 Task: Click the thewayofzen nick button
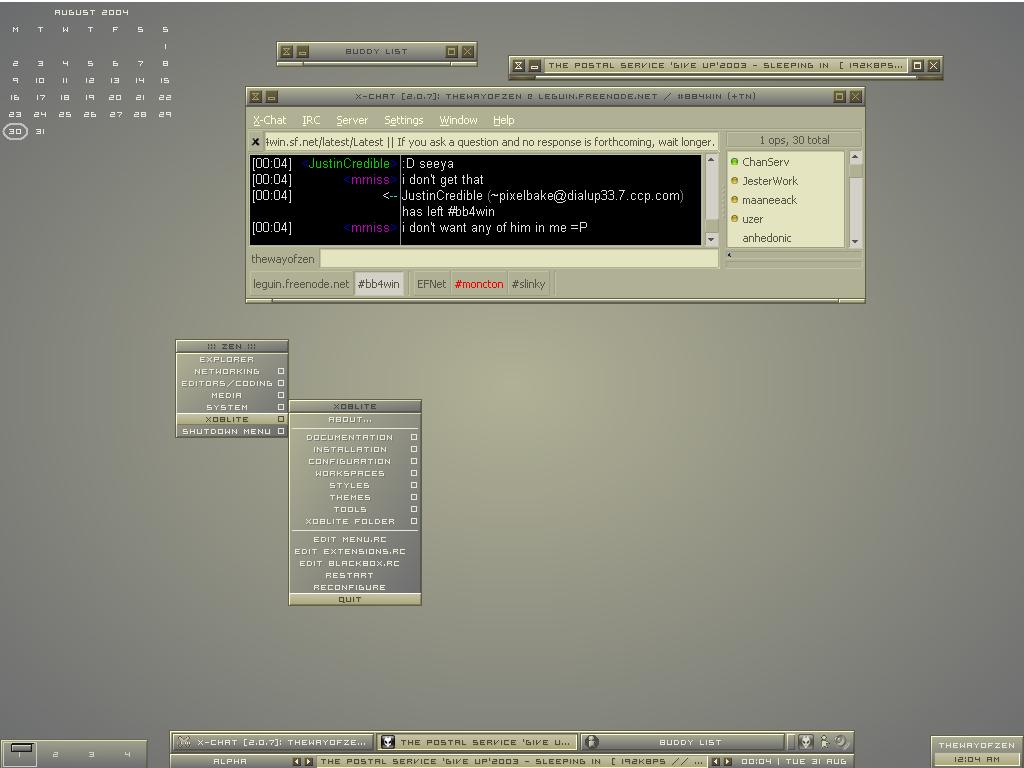click(283, 259)
